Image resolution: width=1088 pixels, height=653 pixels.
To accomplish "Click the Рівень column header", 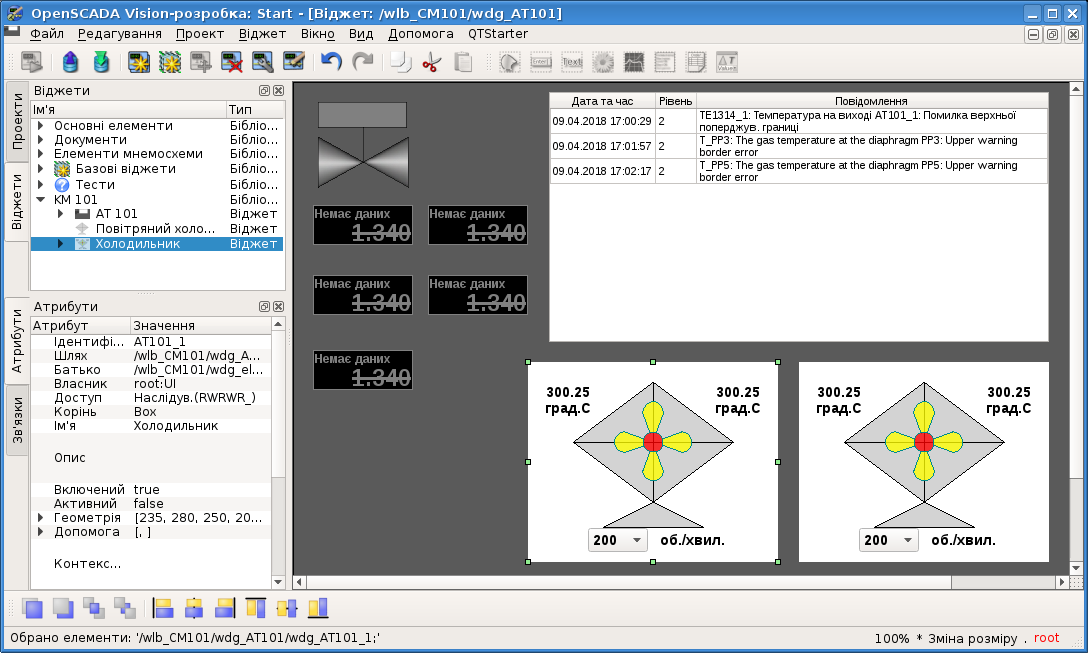I will [674, 101].
